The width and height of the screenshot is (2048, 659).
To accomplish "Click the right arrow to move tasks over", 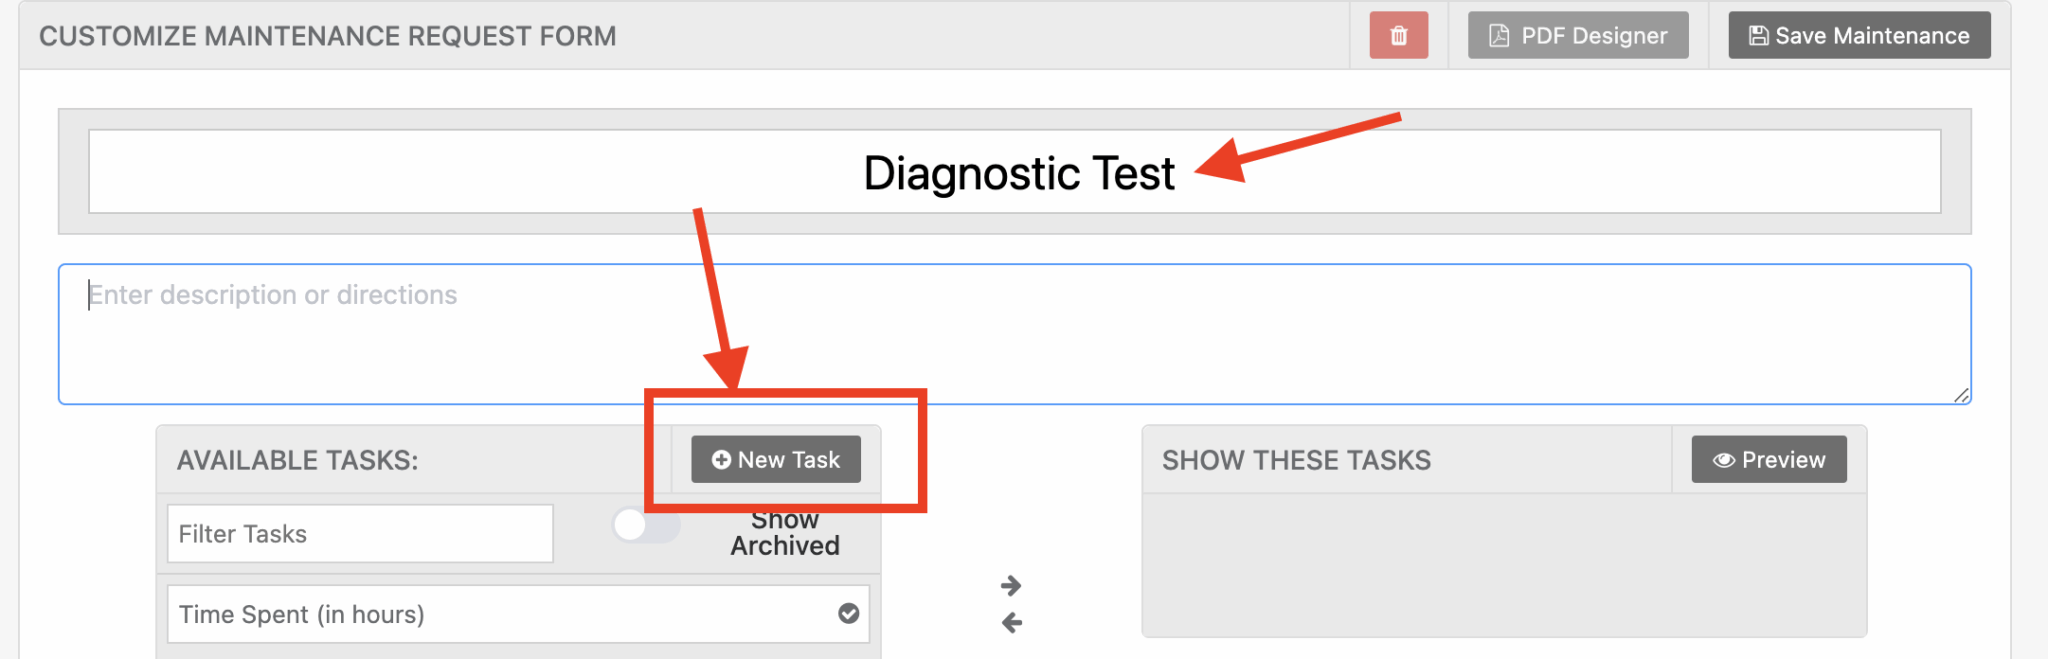I will pos(1012,585).
